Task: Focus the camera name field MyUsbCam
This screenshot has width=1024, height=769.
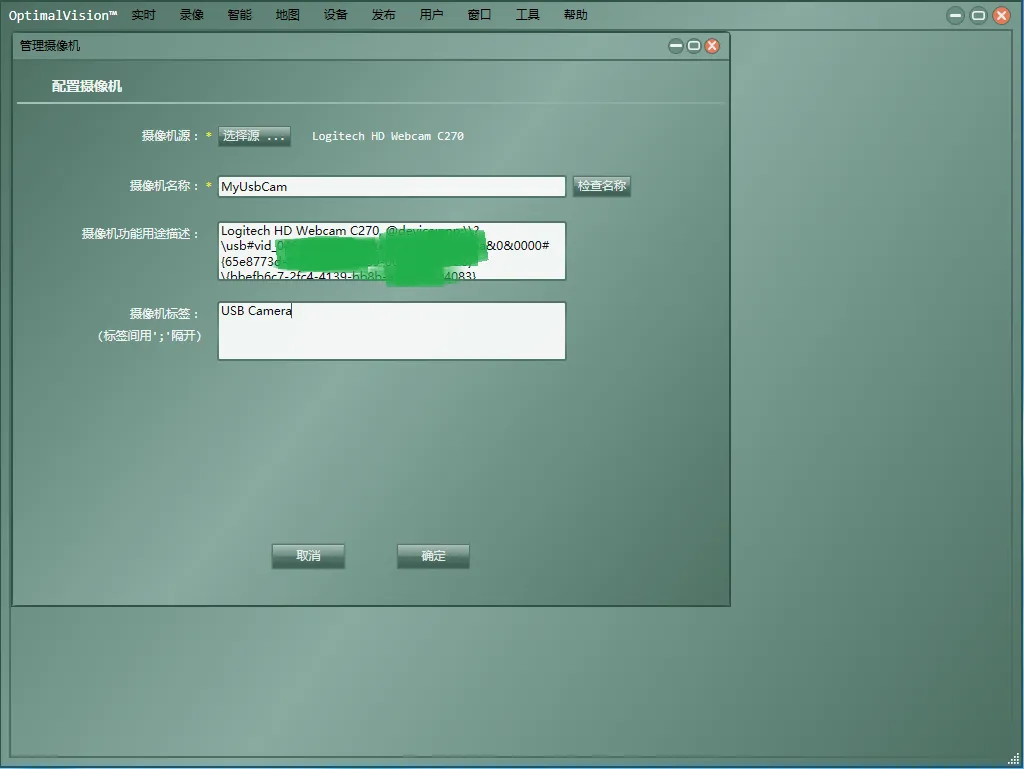Action: (392, 187)
